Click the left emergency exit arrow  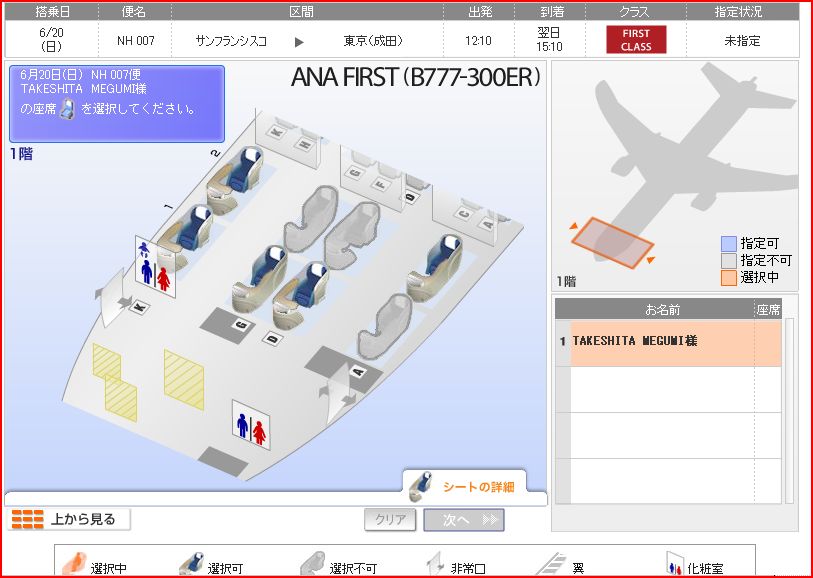point(113,298)
